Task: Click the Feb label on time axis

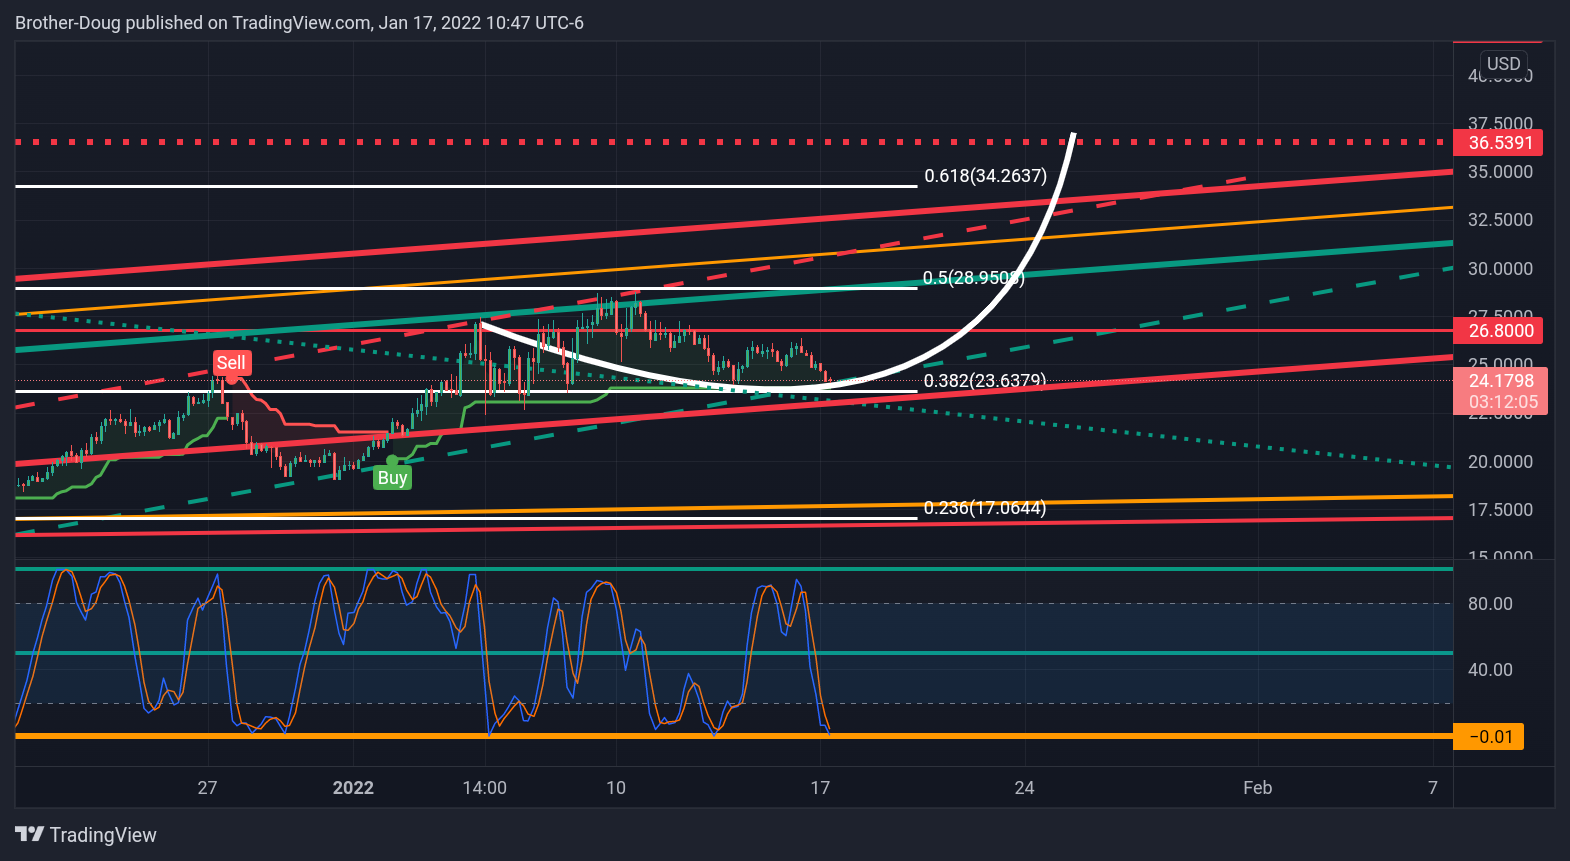Action: click(x=1258, y=788)
